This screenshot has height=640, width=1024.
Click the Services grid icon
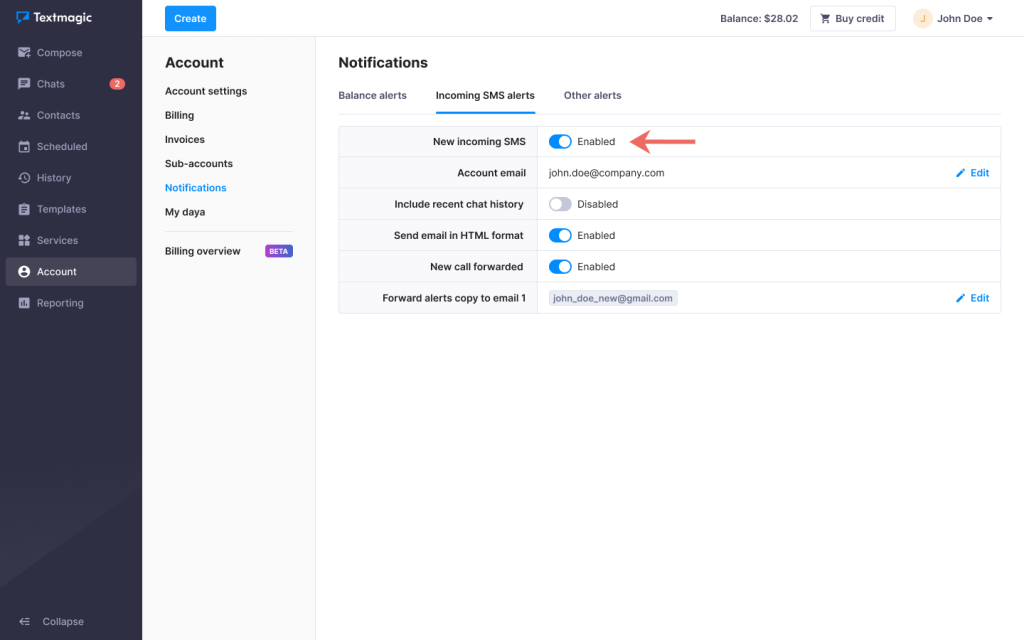tap(24, 241)
